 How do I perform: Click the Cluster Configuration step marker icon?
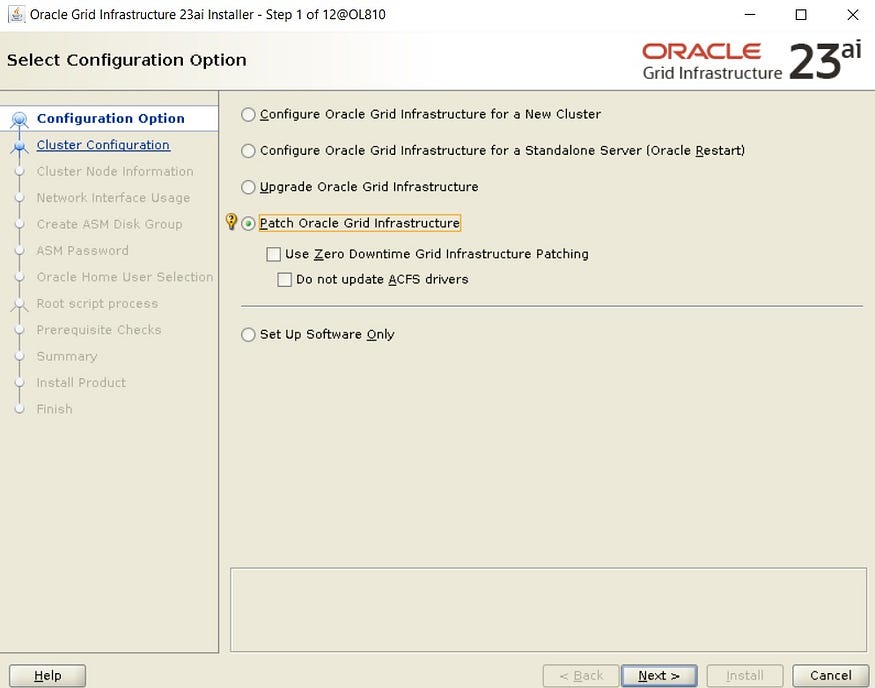(20, 146)
